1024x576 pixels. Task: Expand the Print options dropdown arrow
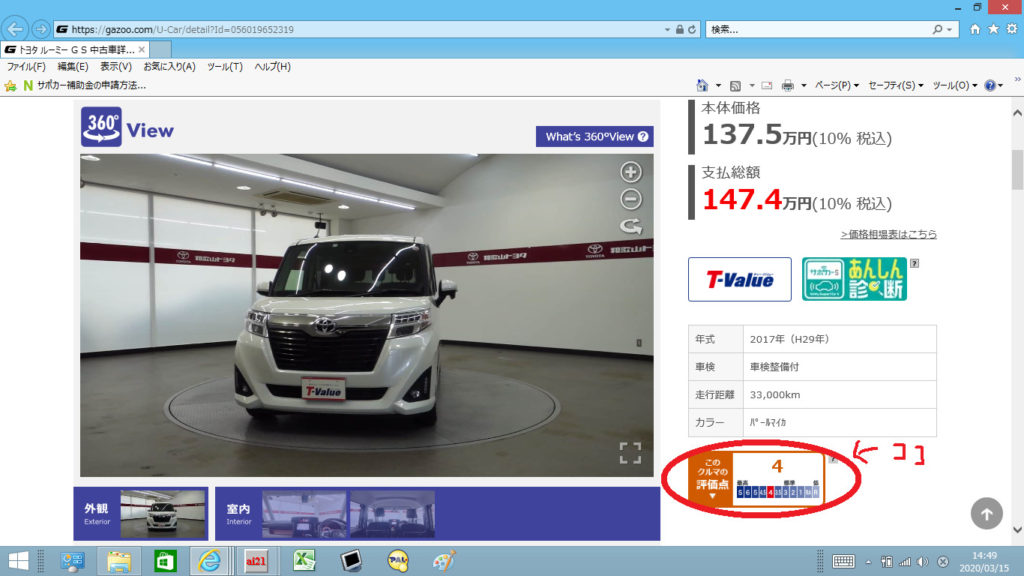pyautogui.click(x=804, y=86)
